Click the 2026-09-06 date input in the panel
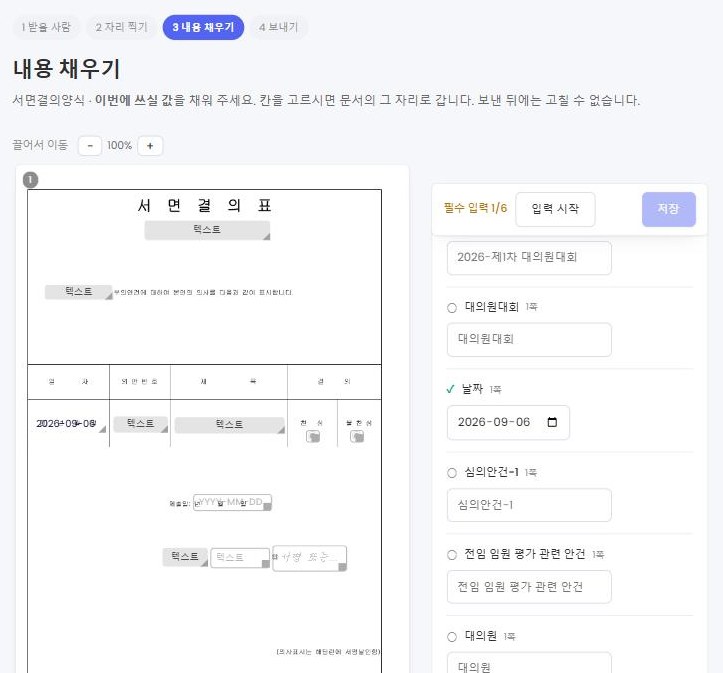The height and width of the screenshot is (673, 723). [x=508, y=422]
